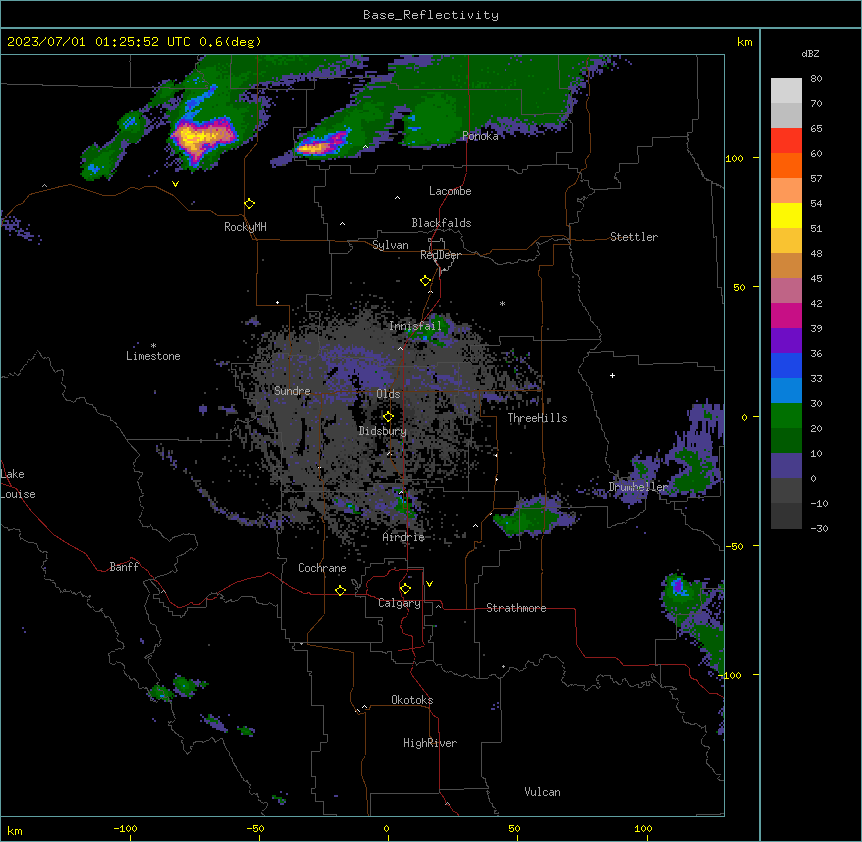Select the RedDeer city label
The height and width of the screenshot is (842, 862).
coord(440,255)
